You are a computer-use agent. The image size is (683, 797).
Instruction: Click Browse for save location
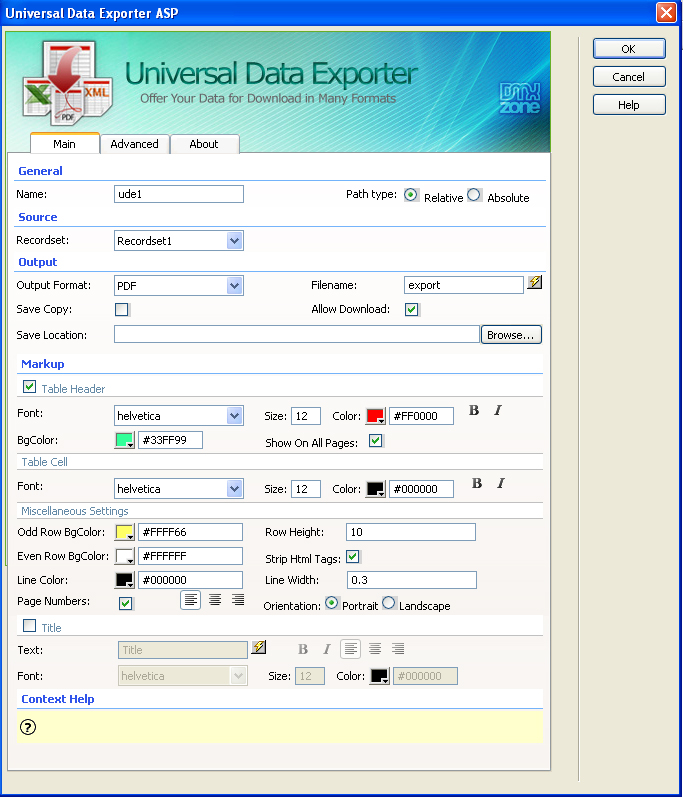click(511, 335)
